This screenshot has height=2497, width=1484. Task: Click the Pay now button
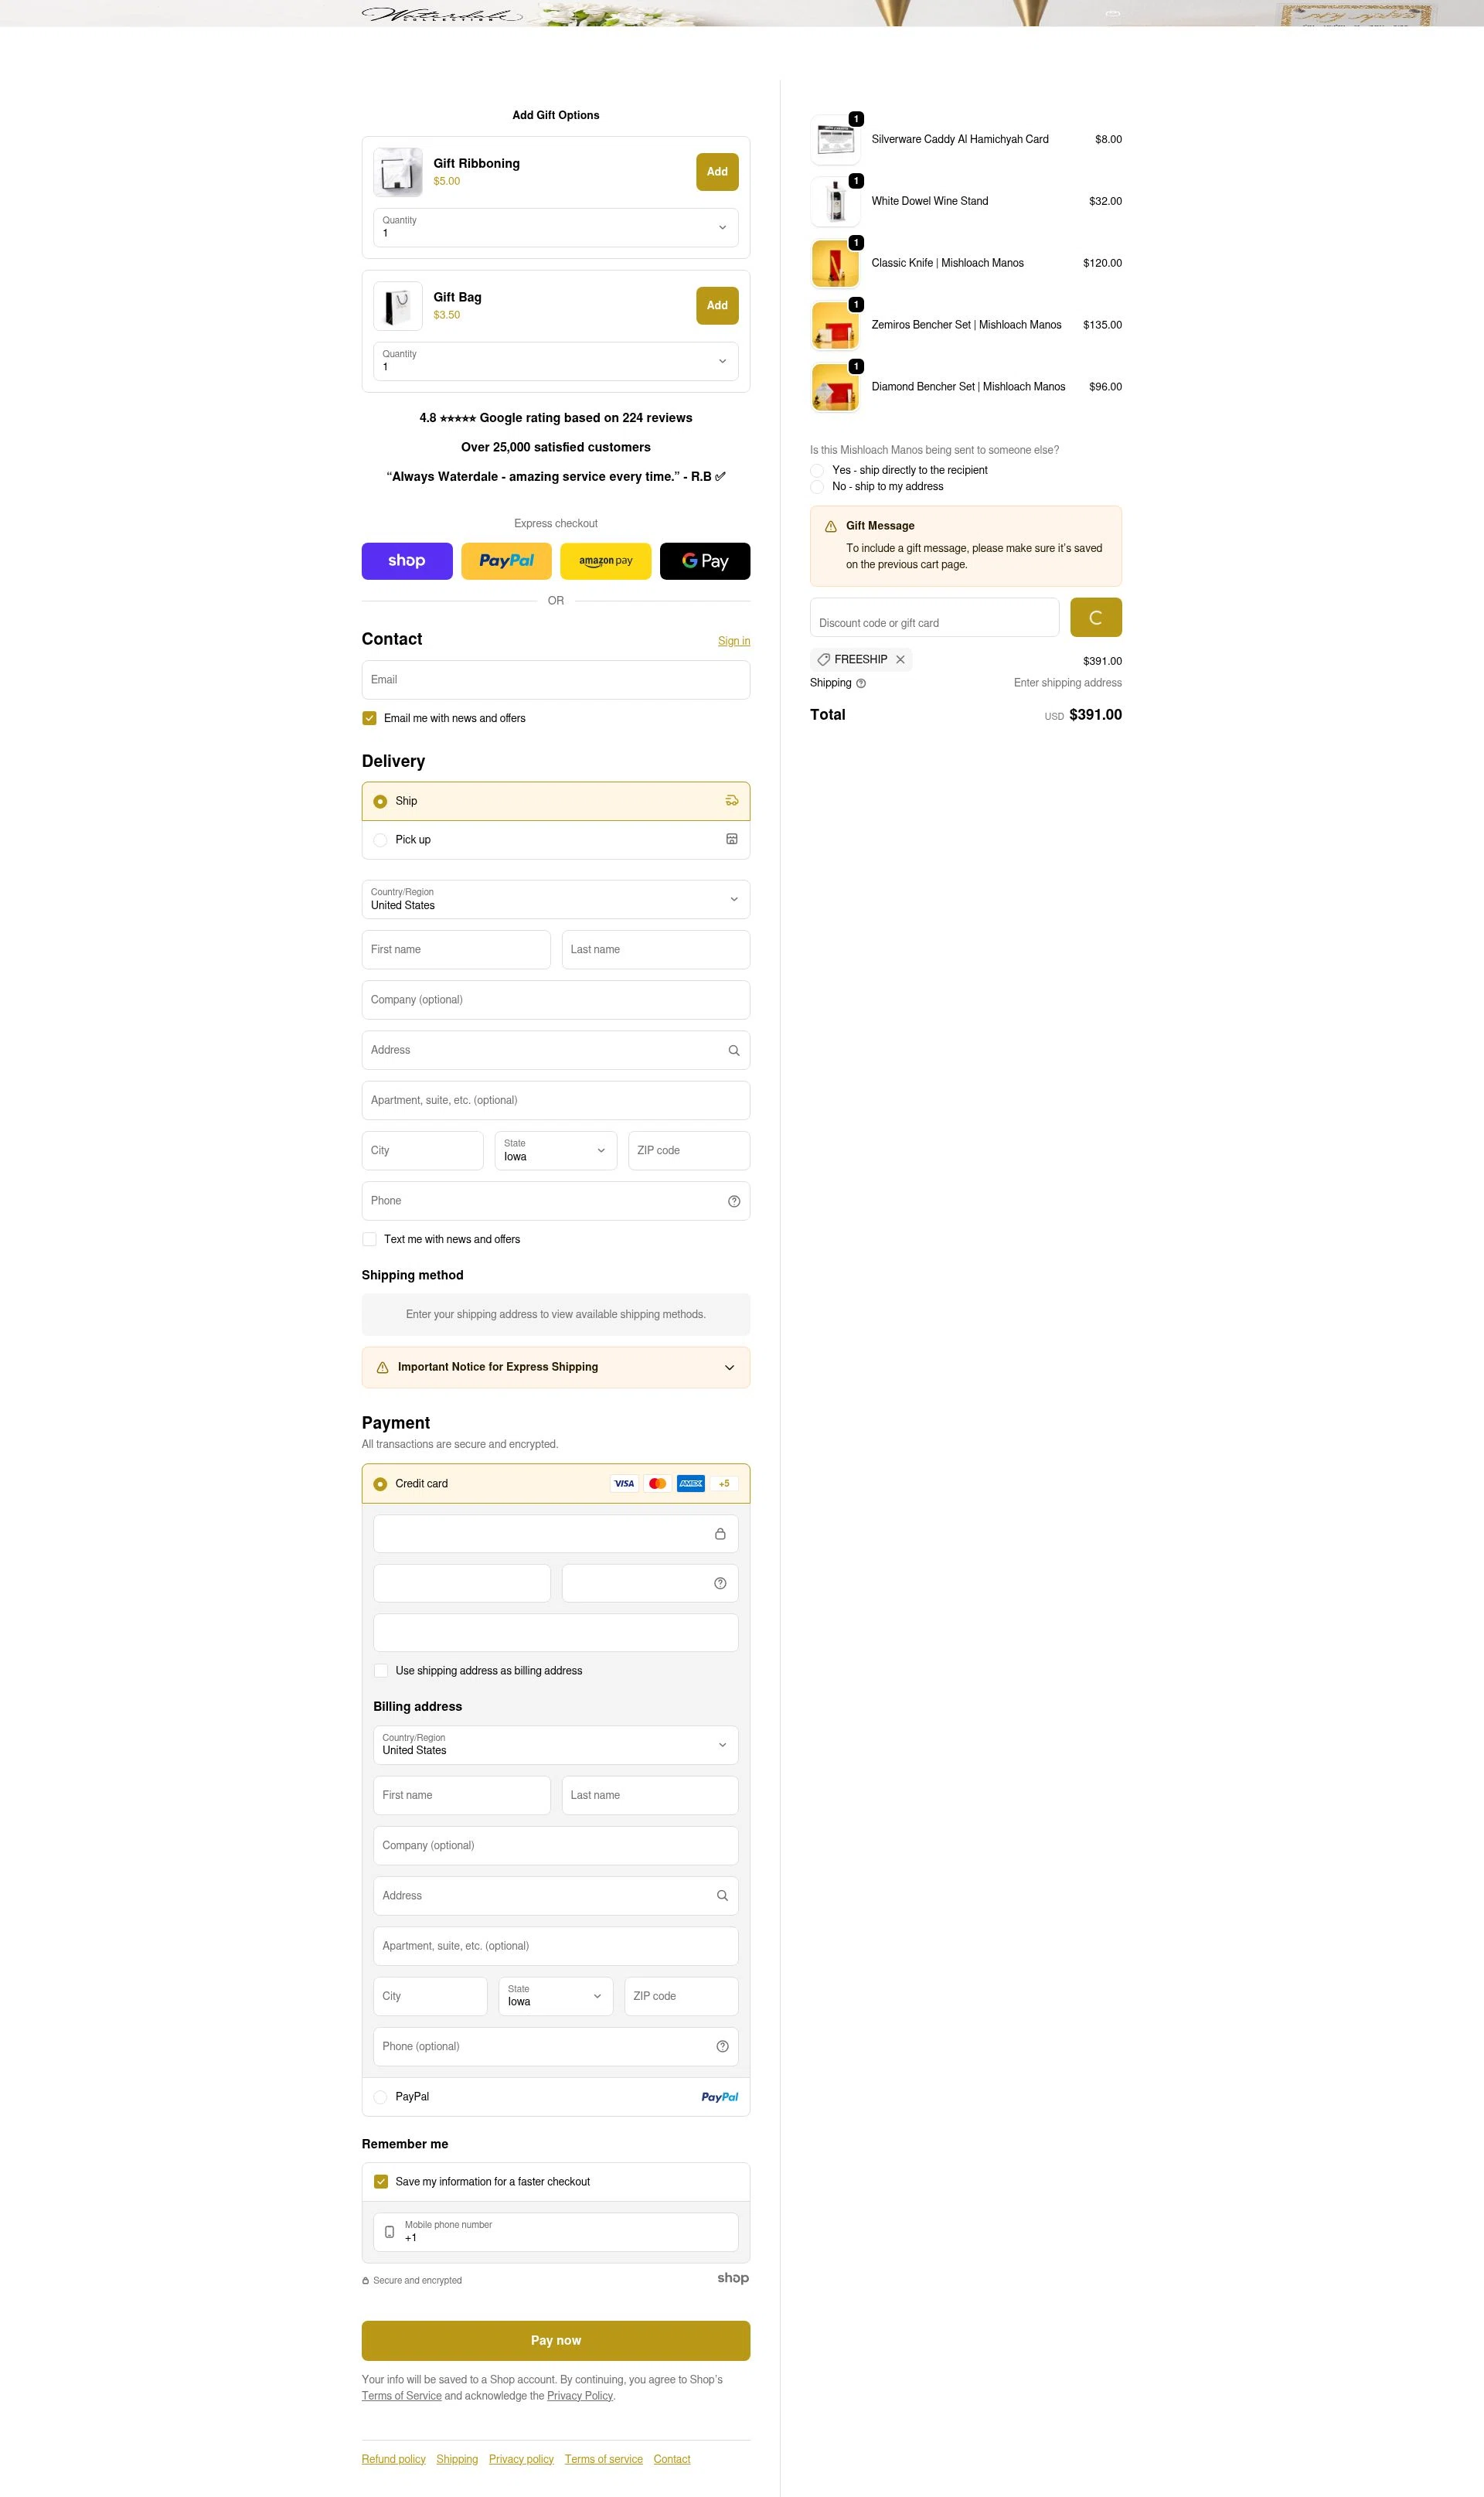[555, 2340]
